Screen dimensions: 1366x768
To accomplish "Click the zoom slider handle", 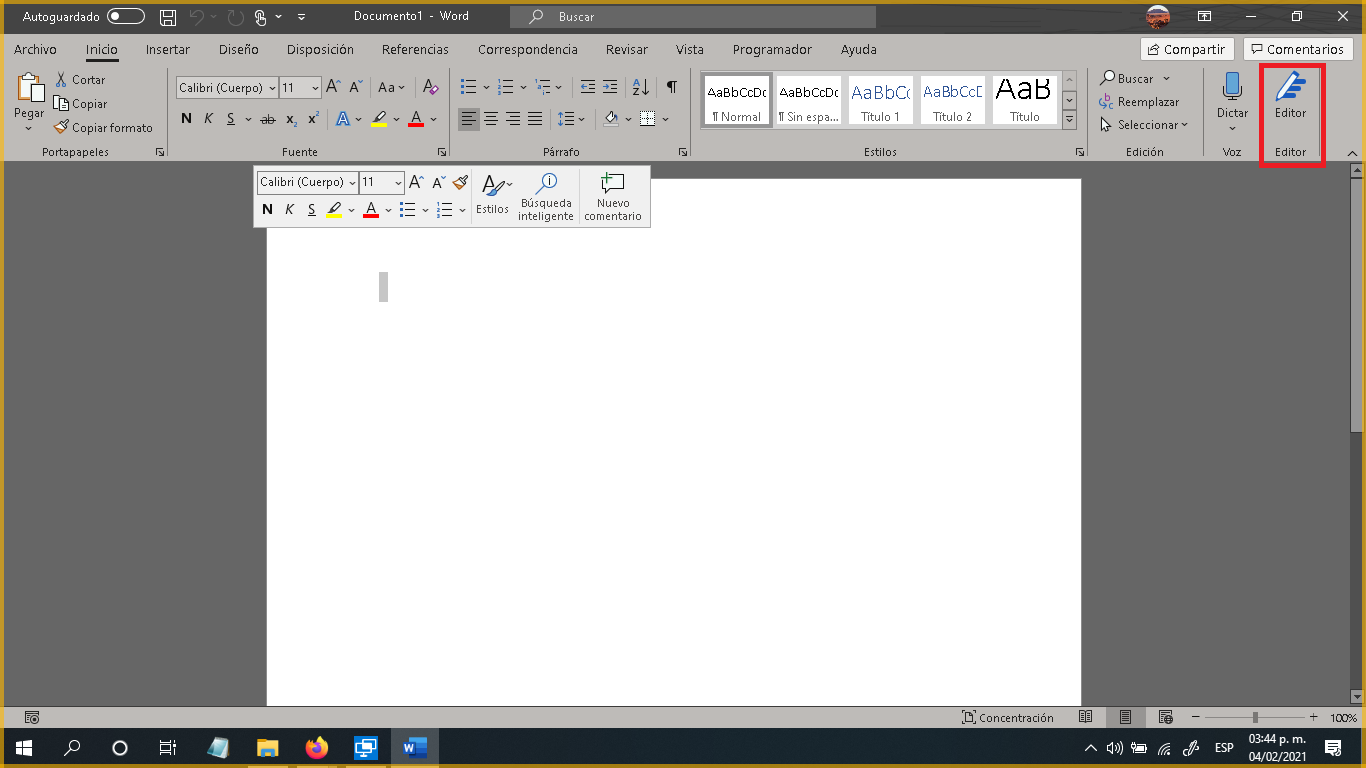I will [1255, 717].
